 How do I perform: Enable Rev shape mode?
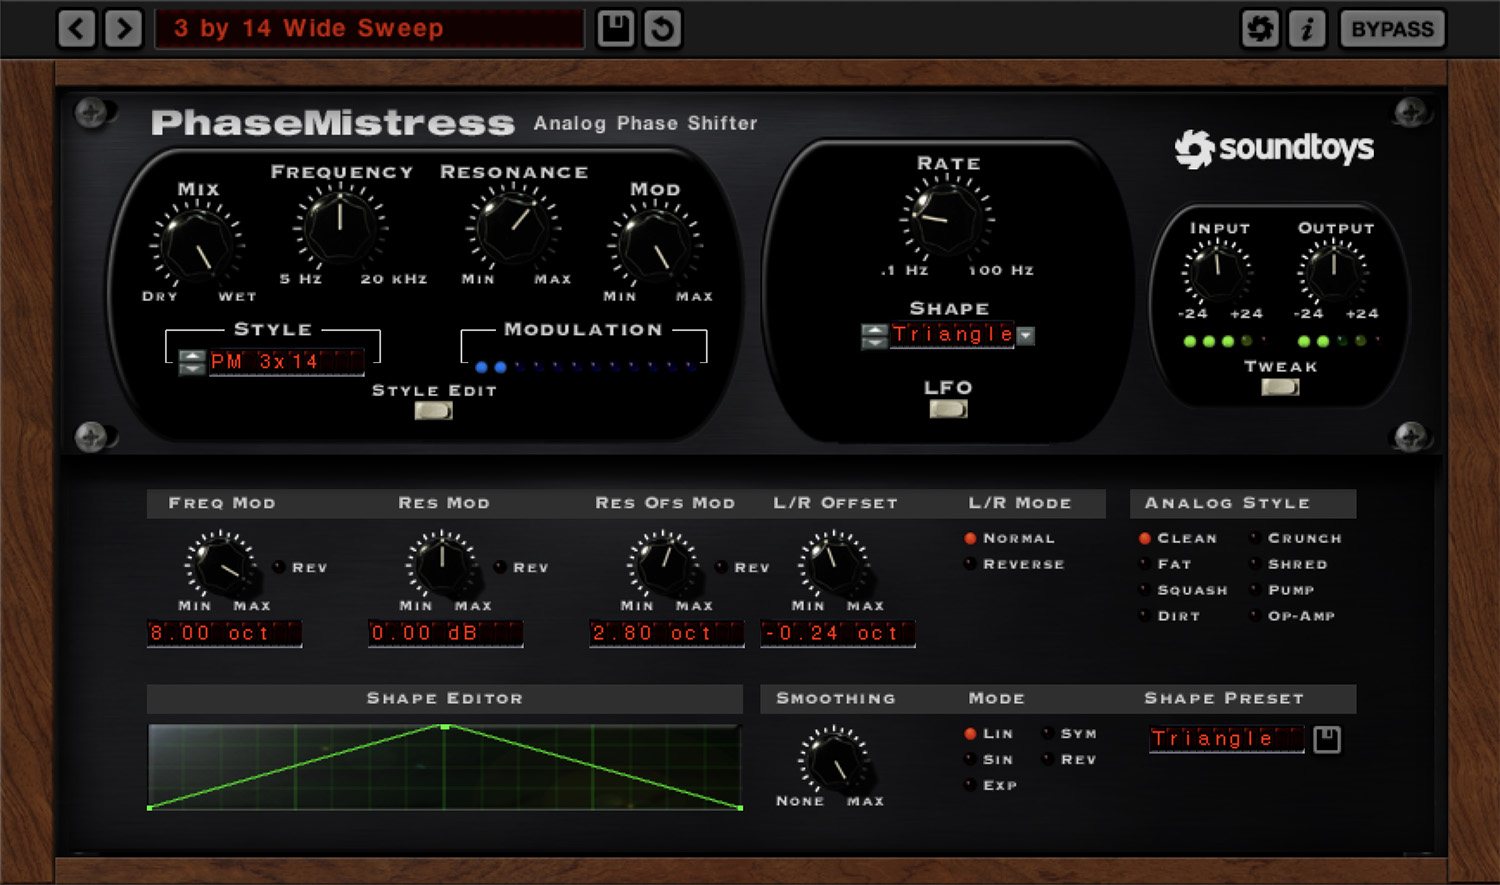pos(1048,760)
